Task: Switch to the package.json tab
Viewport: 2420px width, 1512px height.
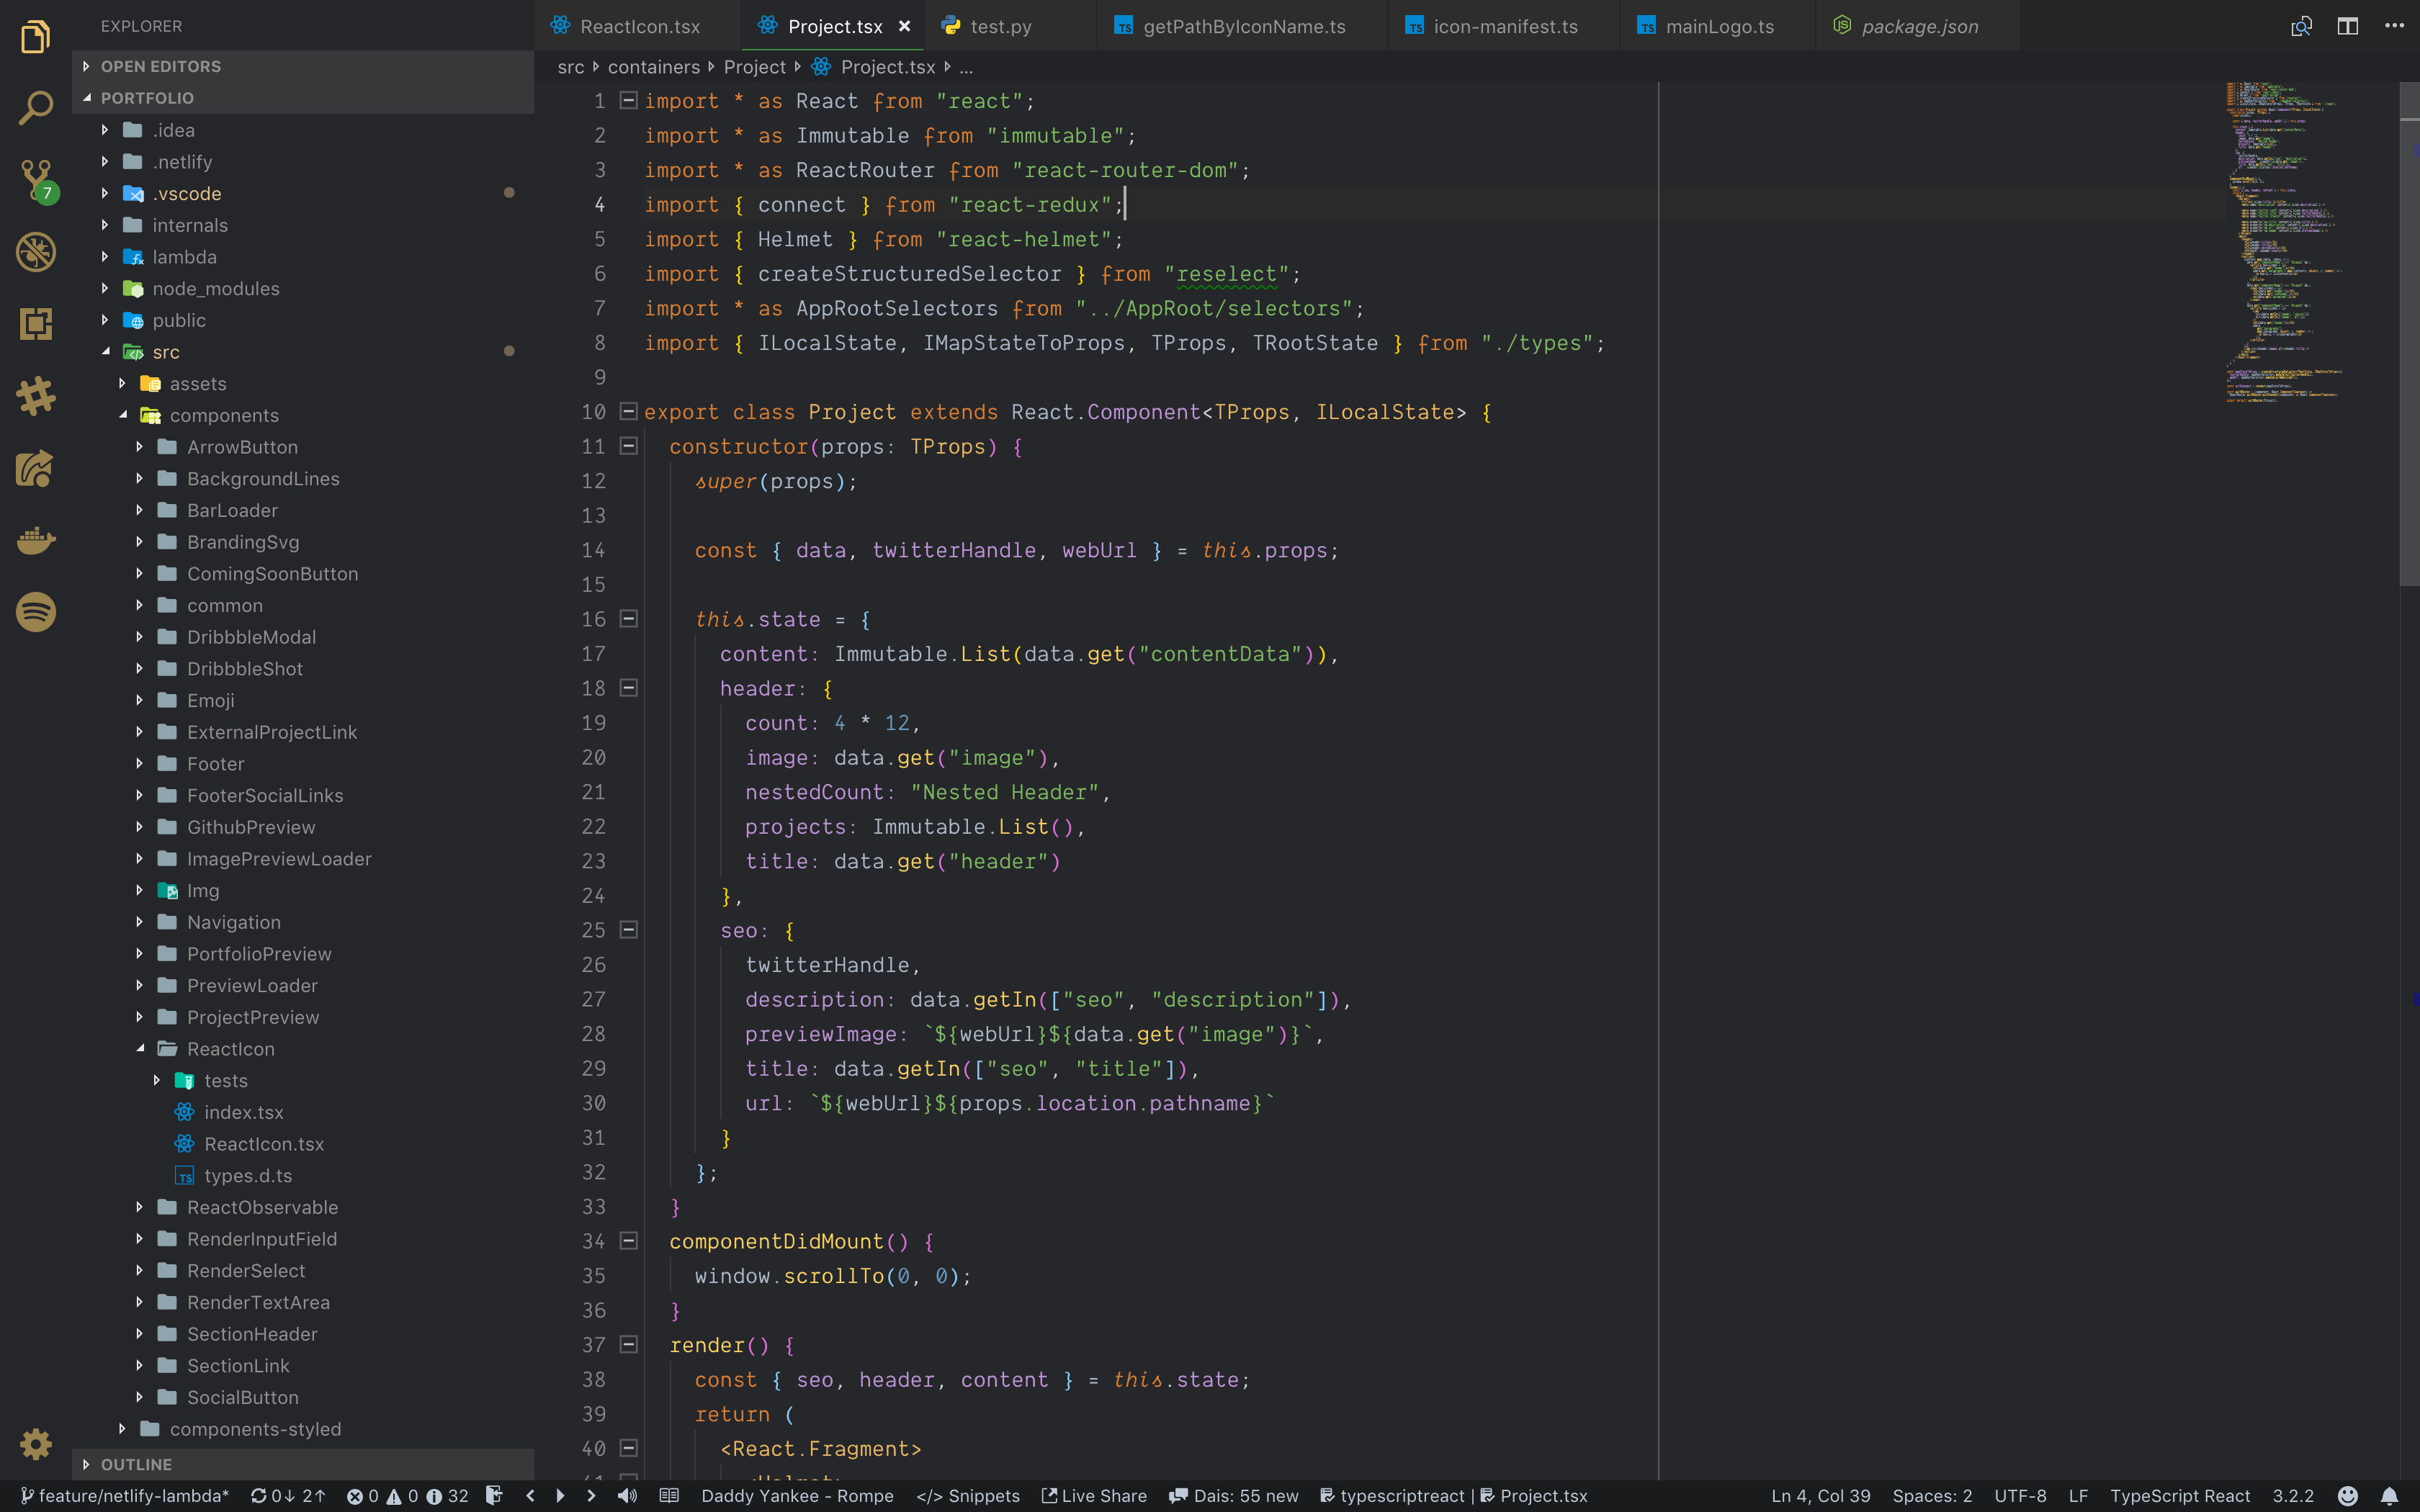Action: click(x=1919, y=27)
